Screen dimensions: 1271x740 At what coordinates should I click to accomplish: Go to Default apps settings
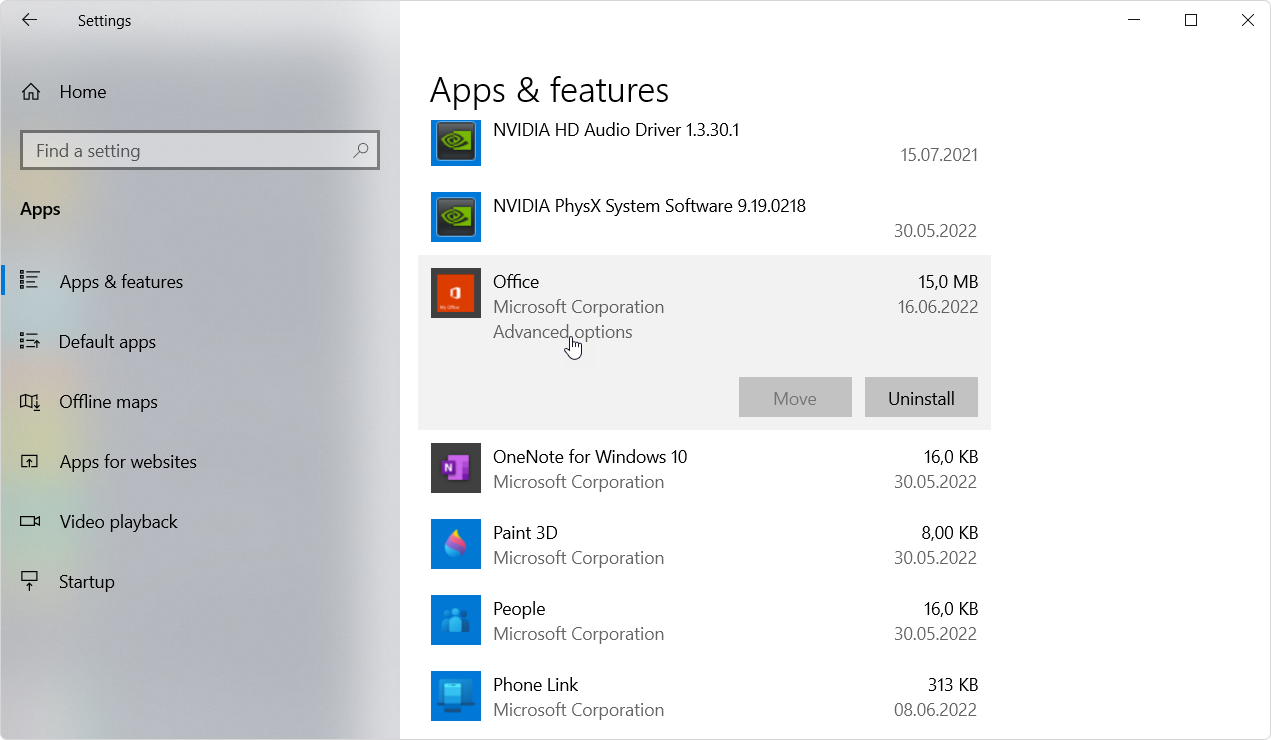tap(200, 341)
